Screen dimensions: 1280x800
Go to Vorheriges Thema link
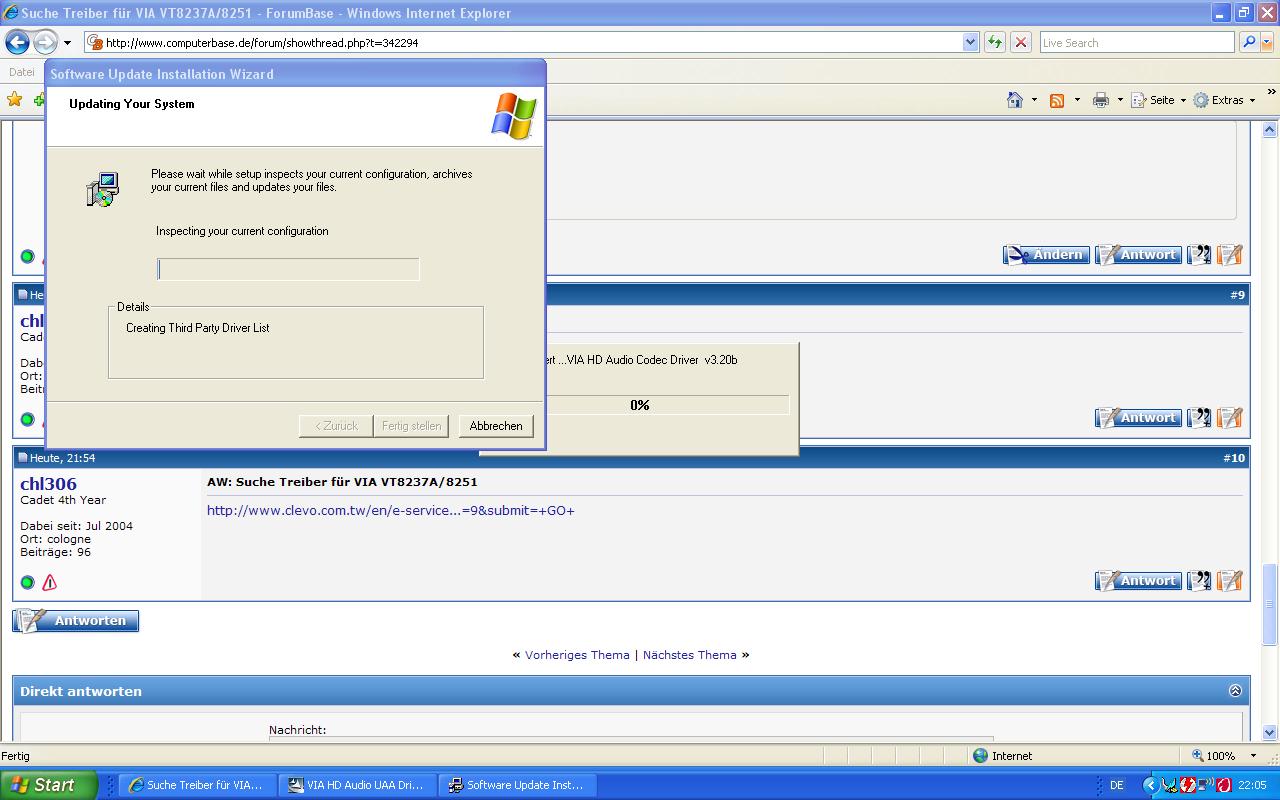tap(577, 655)
